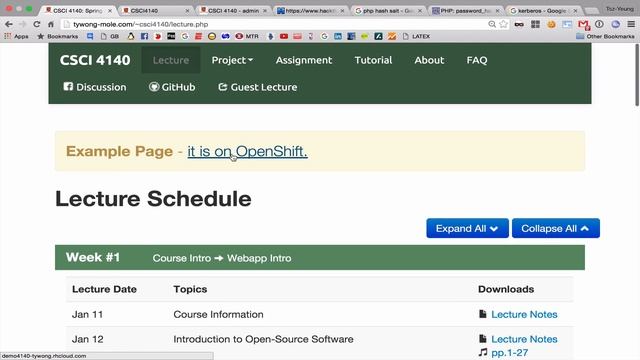Image resolution: width=640 pixels, height=360 pixels.
Task: Click the Facebook icon beside Discussion
Action: pos(68,87)
